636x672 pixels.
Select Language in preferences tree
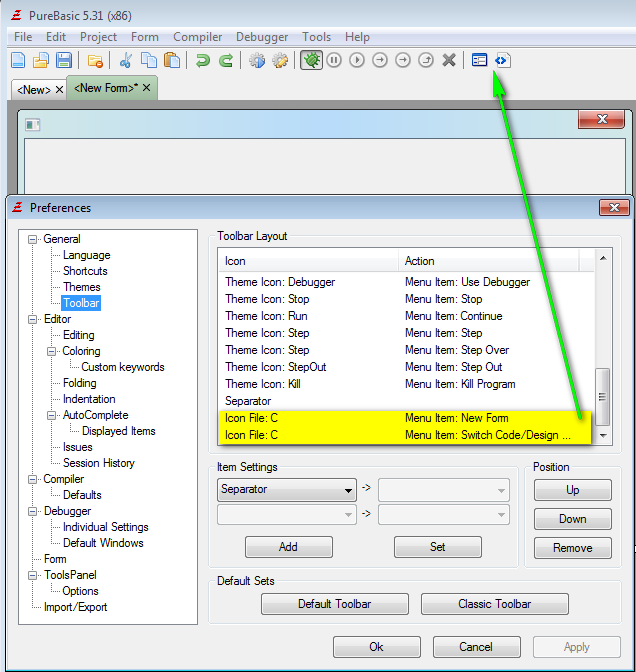(x=87, y=255)
